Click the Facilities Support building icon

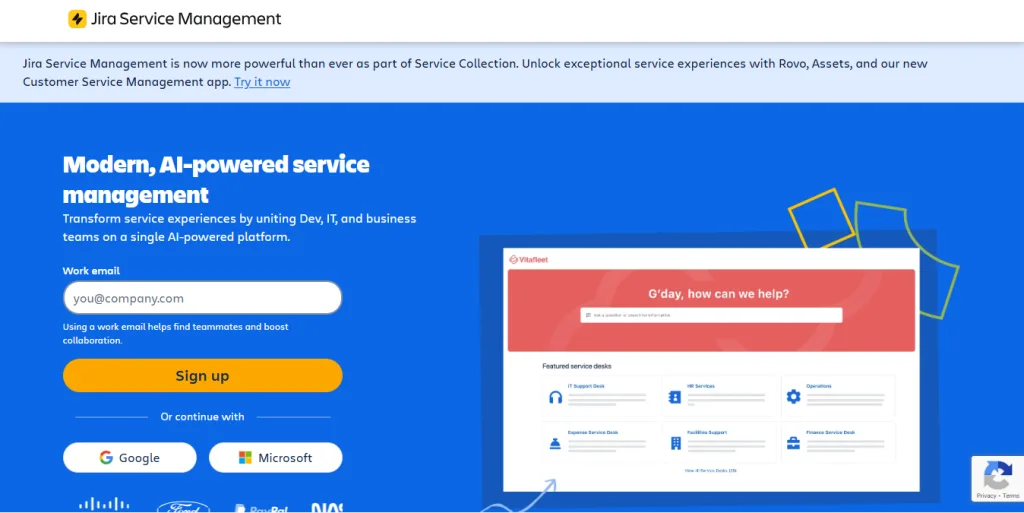click(675, 444)
